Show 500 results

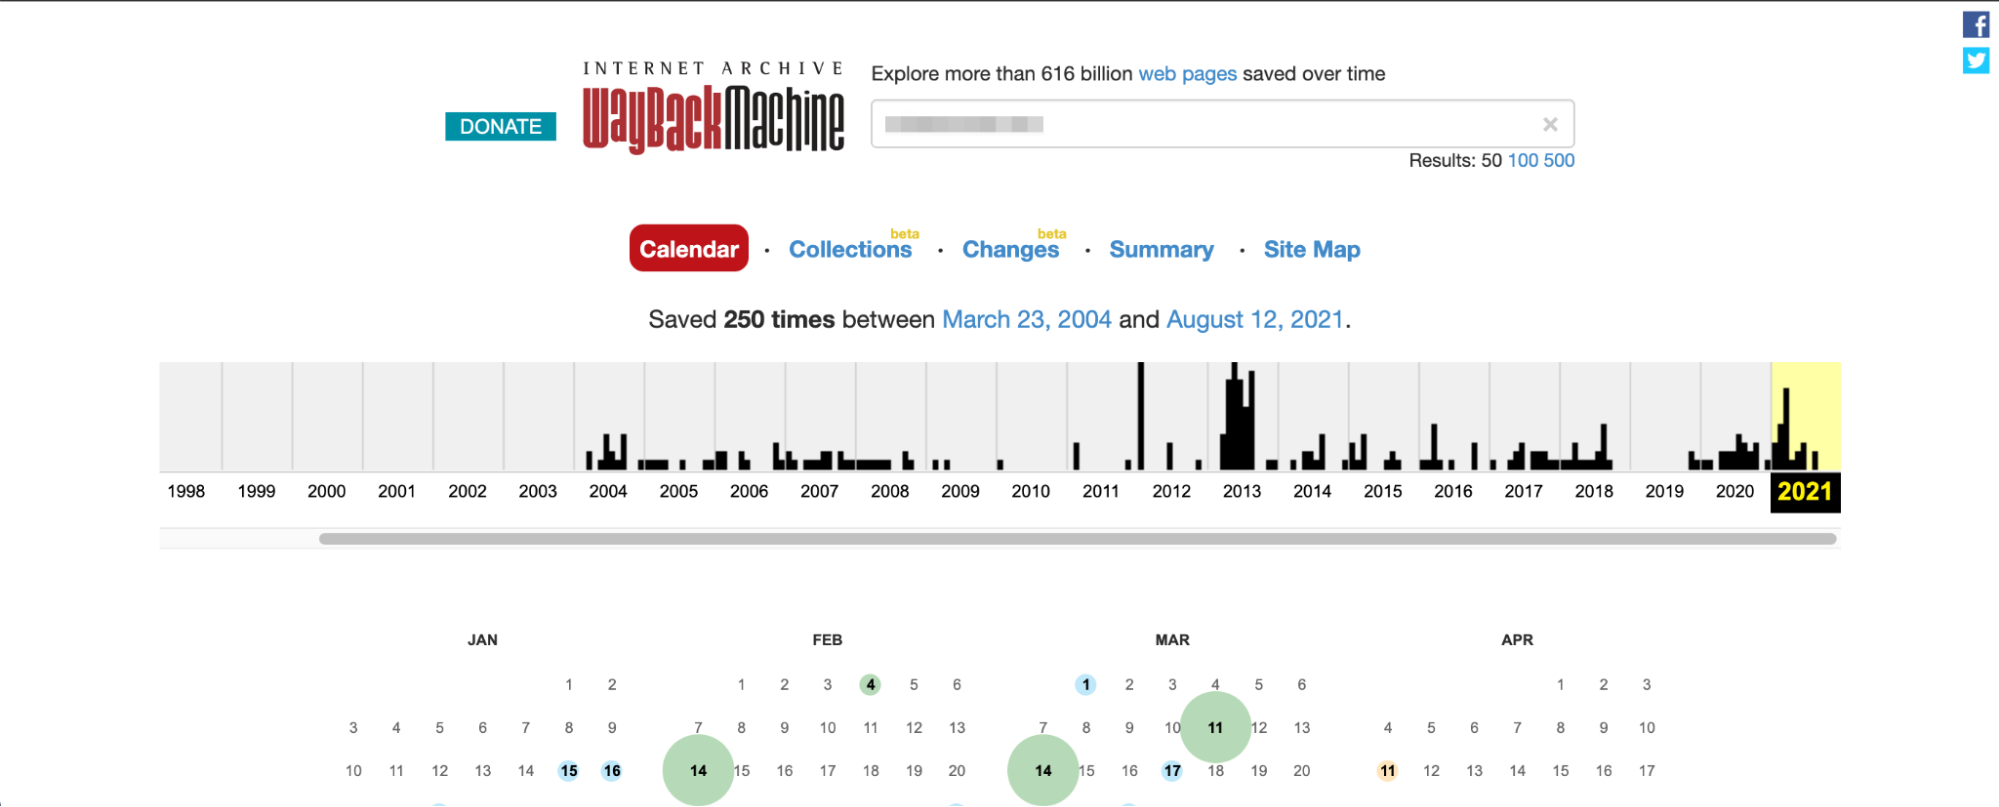[x=1559, y=160]
